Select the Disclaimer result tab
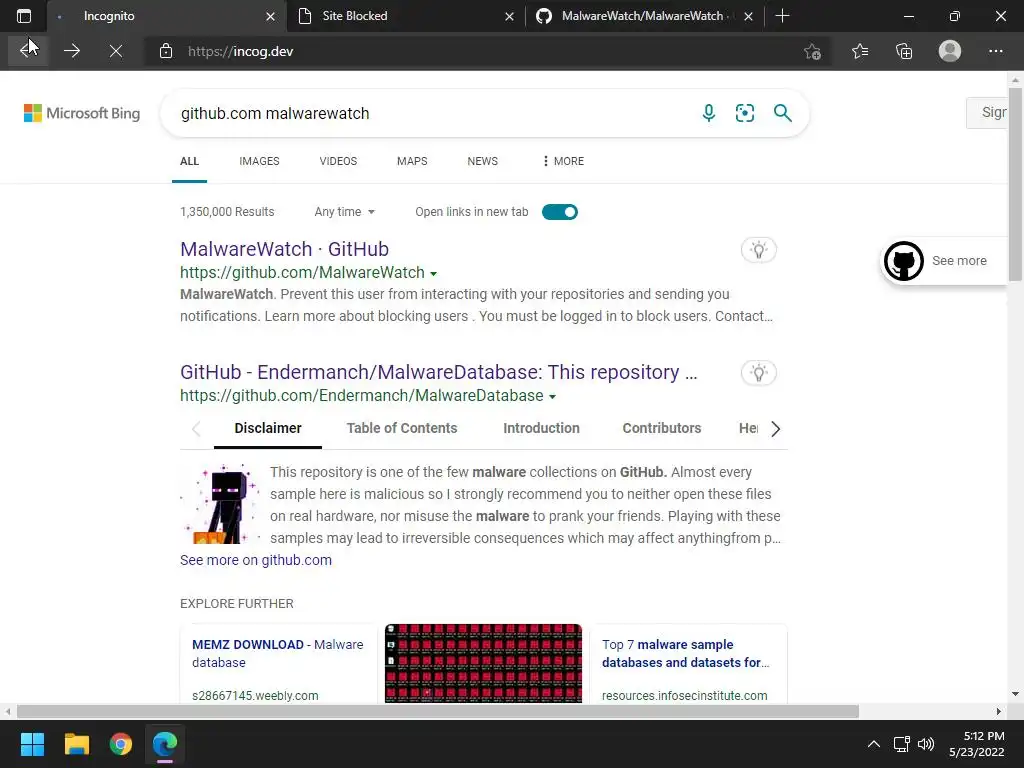1024x768 pixels. pos(268,428)
